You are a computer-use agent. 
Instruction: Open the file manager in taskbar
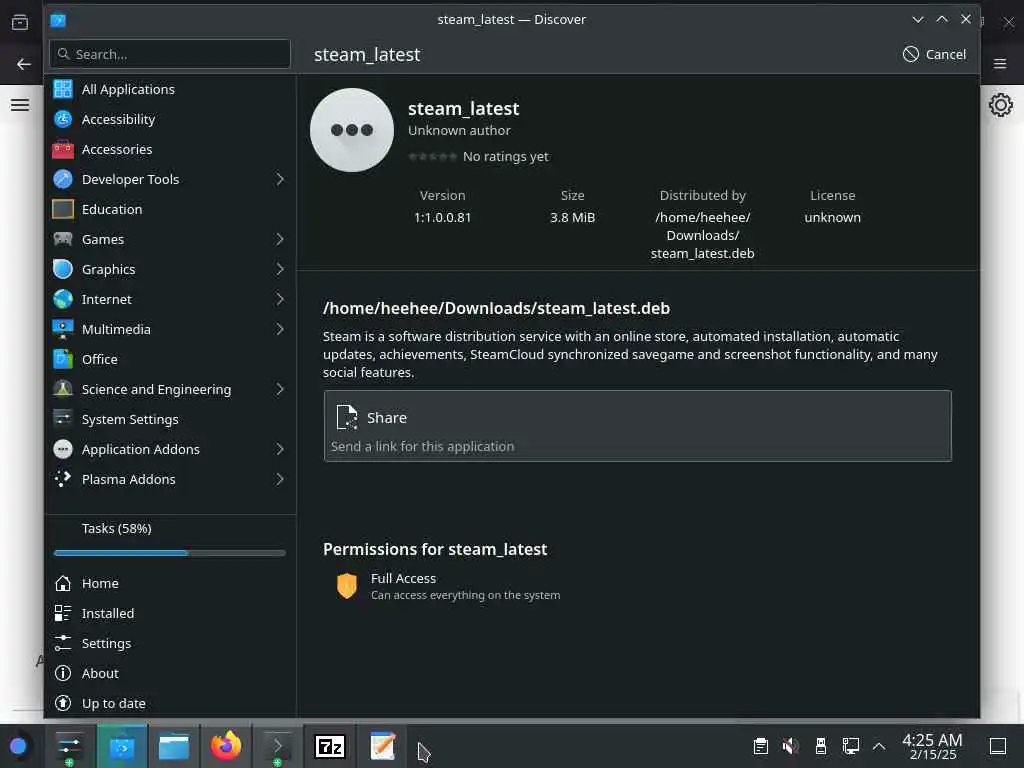[174, 746]
